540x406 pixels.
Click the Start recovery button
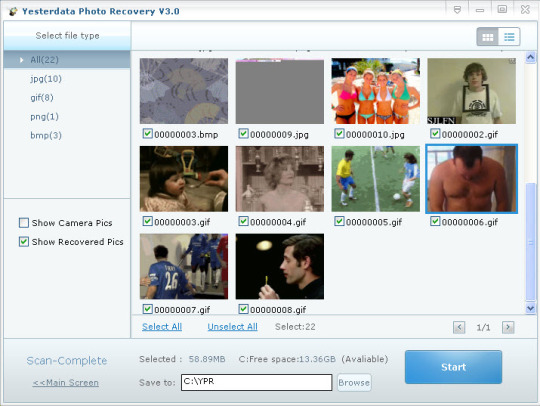click(453, 367)
